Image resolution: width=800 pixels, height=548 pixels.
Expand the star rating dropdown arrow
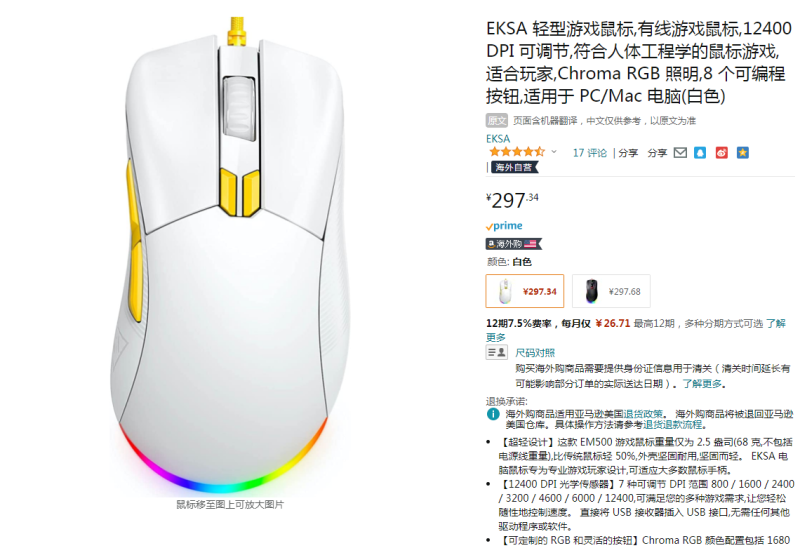click(554, 152)
